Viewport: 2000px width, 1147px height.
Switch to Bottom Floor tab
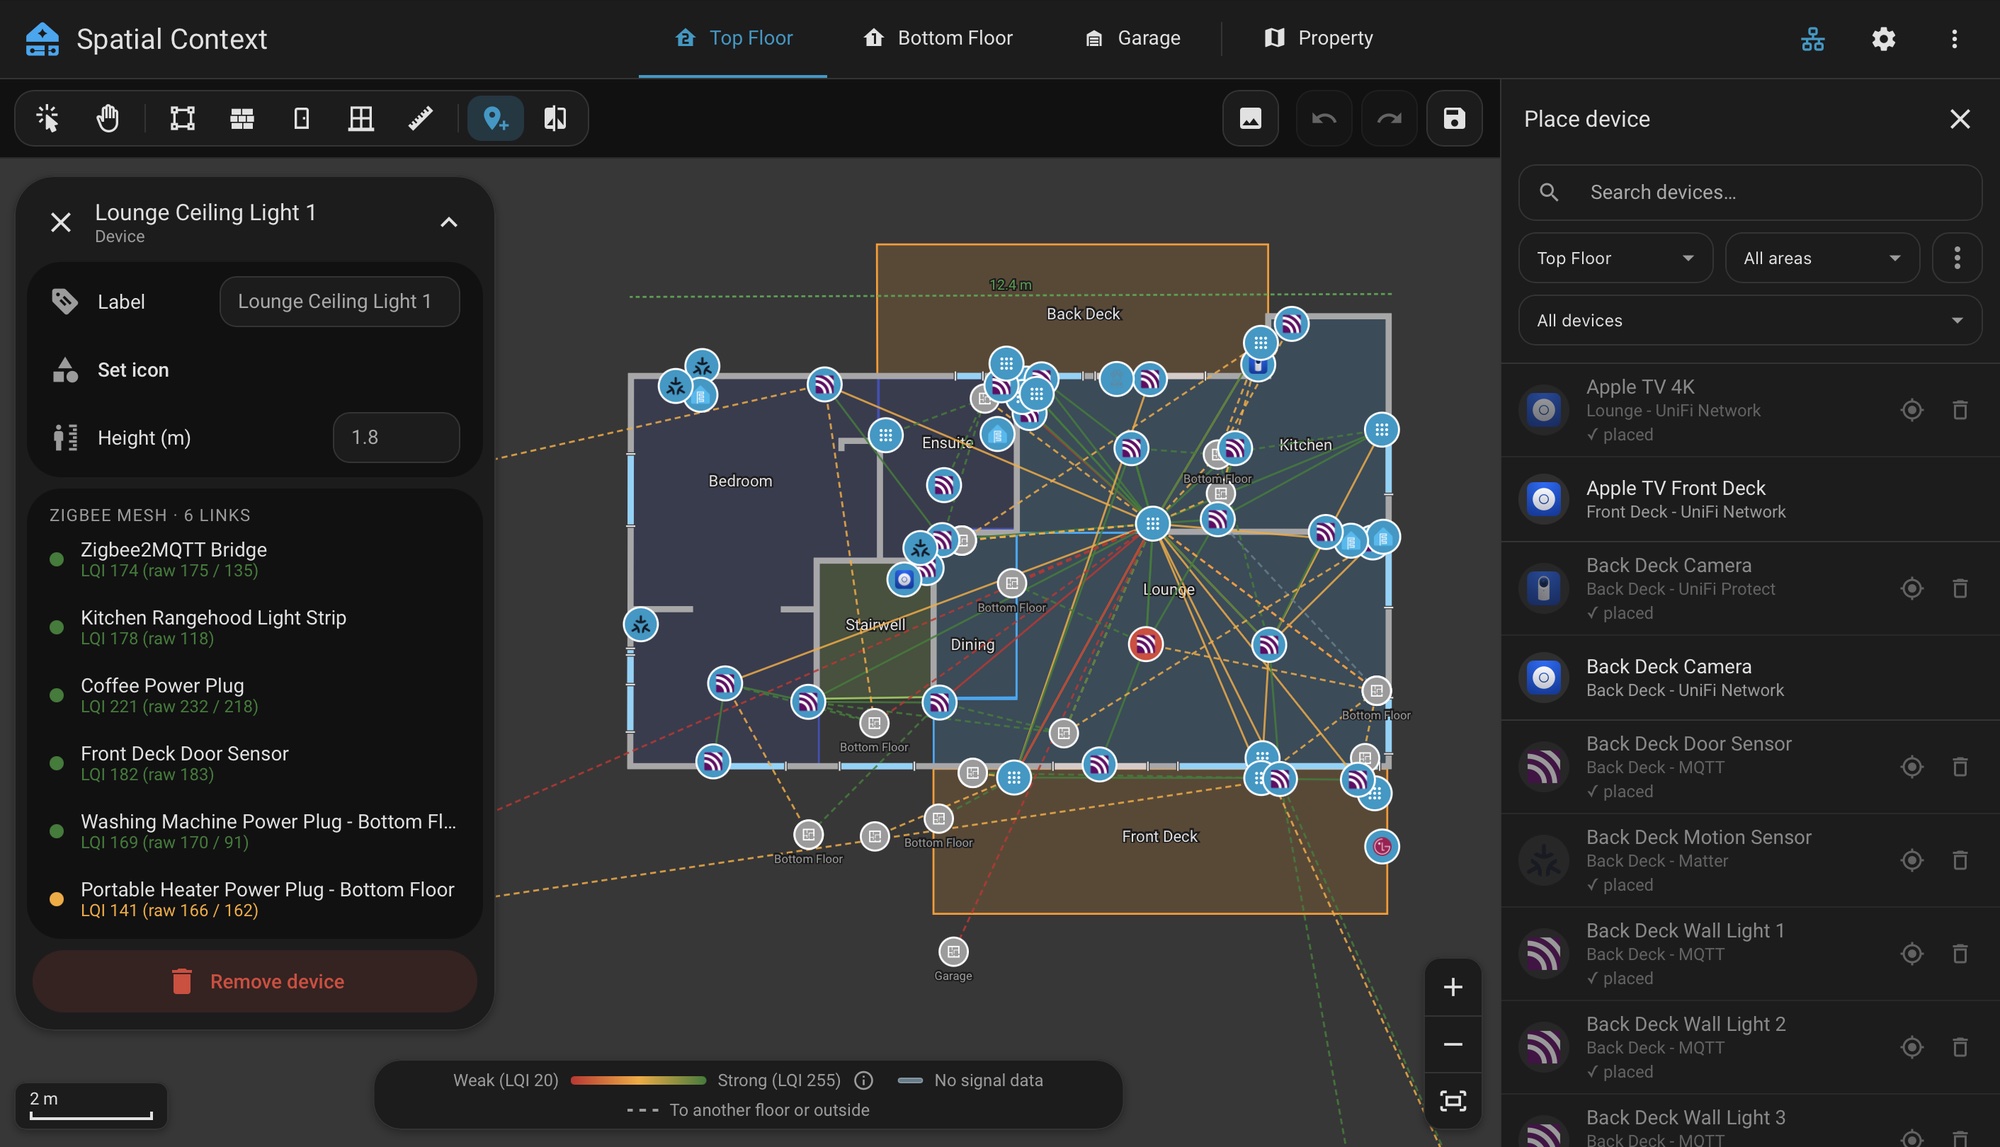[x=938, y=38]
